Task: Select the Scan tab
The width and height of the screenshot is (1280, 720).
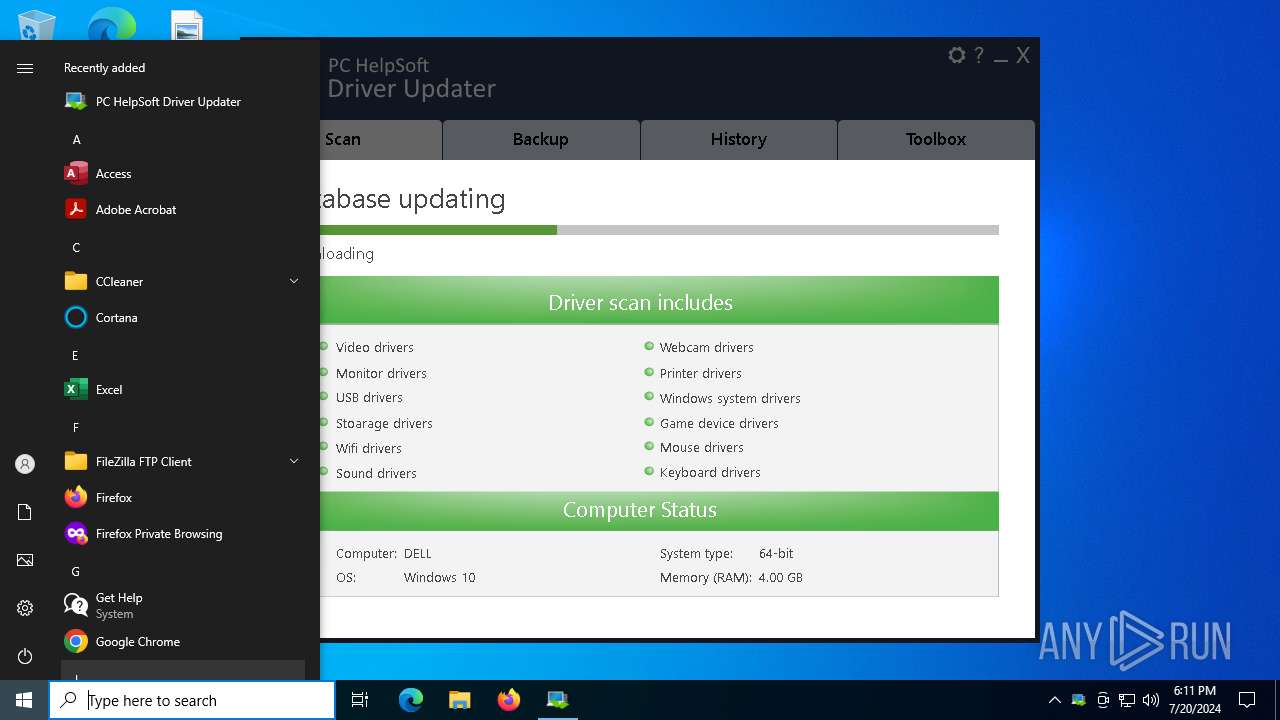Action: tap(380, 140)
